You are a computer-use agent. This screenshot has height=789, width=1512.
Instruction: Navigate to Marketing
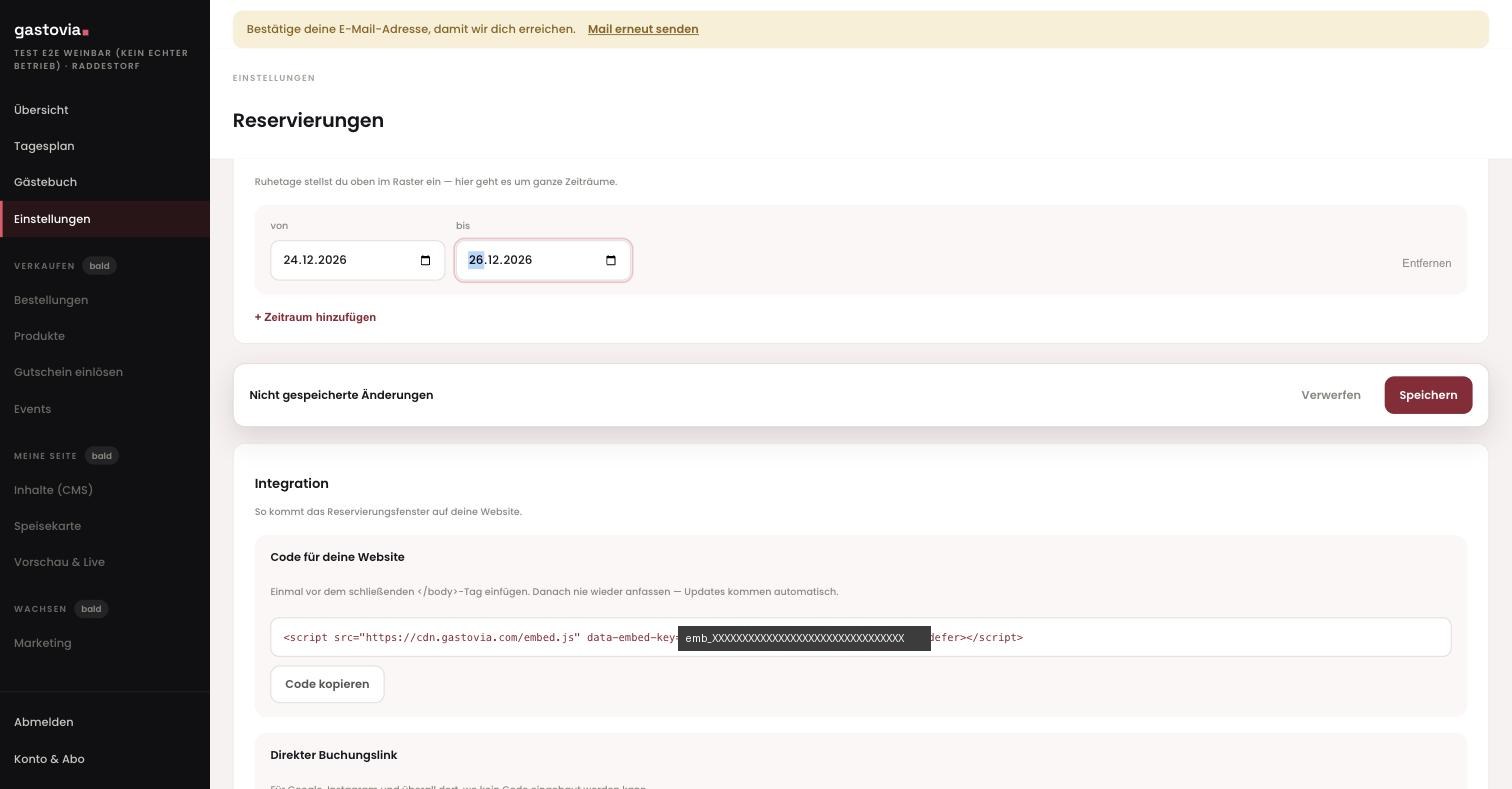tap(42, 643)
